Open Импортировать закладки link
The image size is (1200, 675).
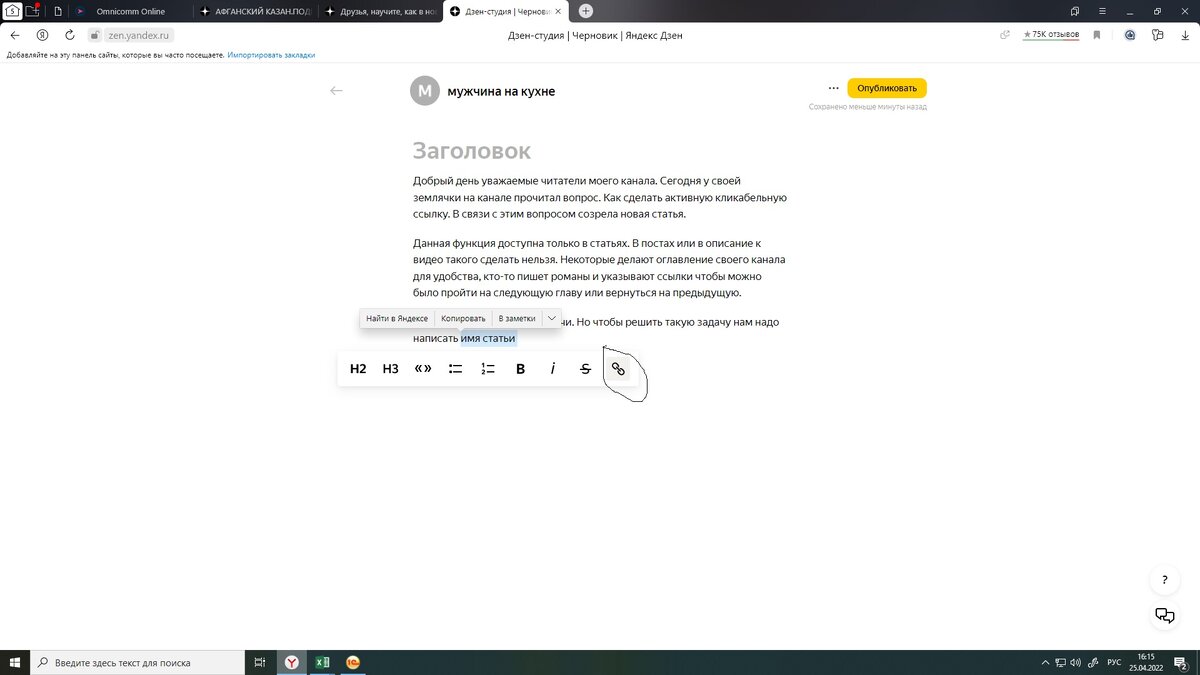click(269, 55)
